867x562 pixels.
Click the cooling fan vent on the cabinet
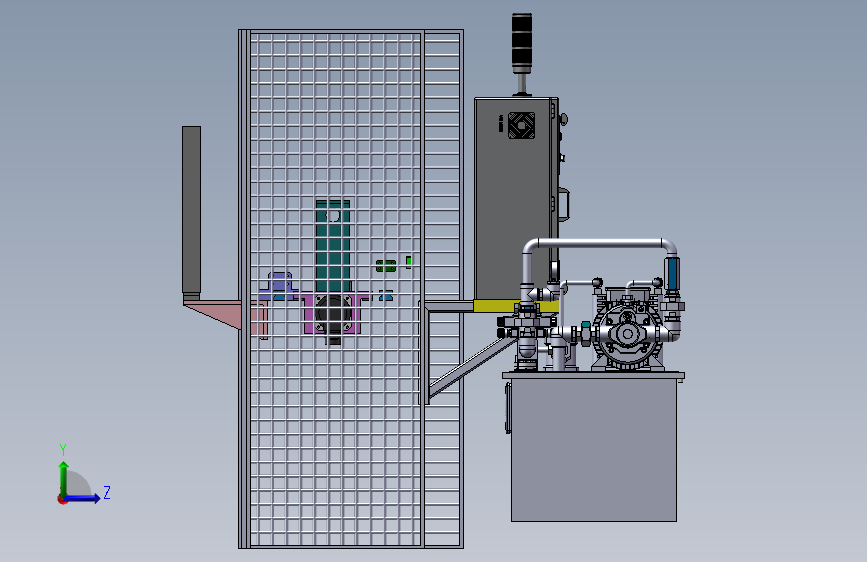521,126
